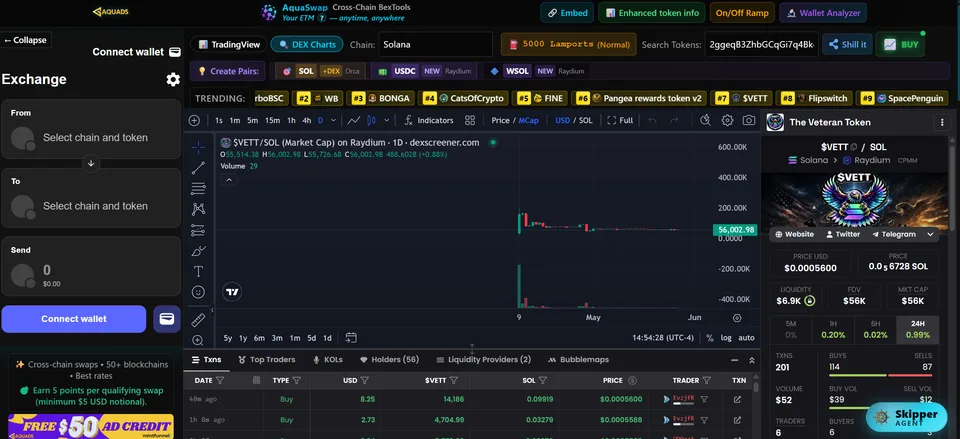Select the Fibonacci retracement tool
Viewport: 960px width, 439px height.
click(x=198, y=189)
